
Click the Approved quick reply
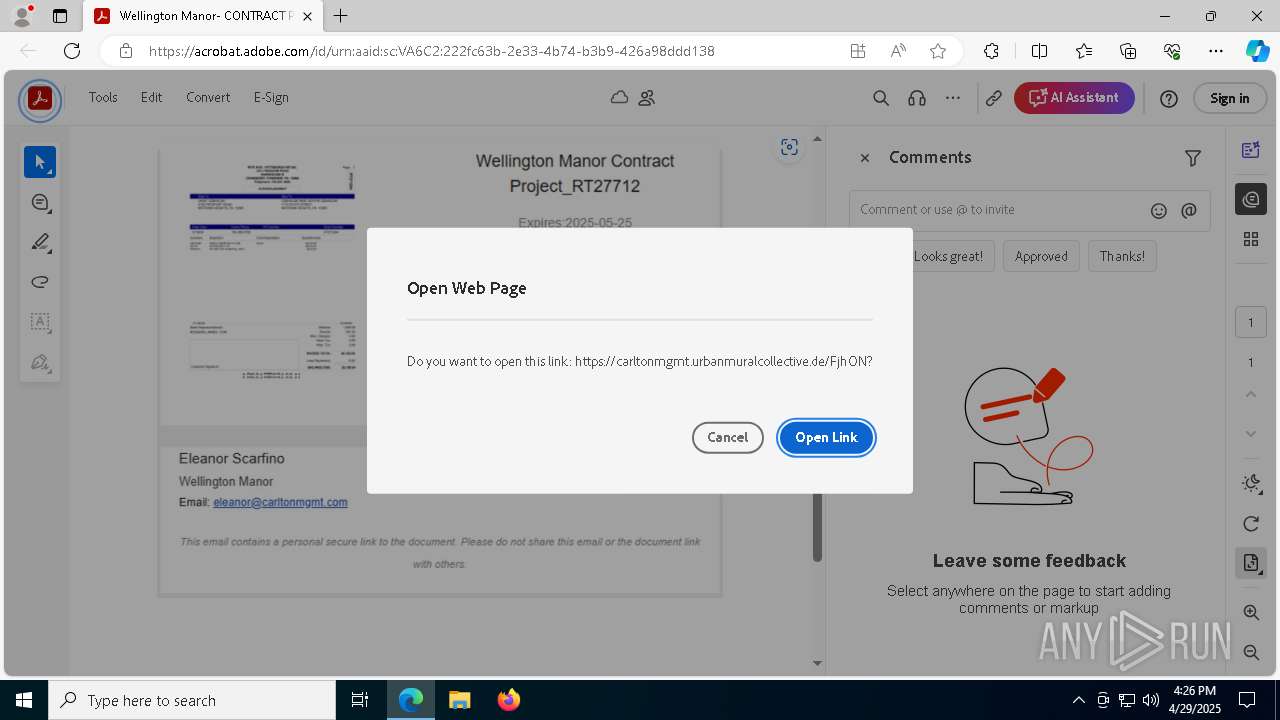pyautogui.click(x=1041, y=256)
